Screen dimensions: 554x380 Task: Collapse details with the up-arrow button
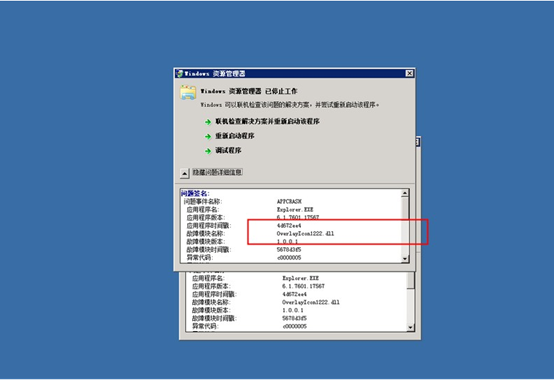(184, 173)
